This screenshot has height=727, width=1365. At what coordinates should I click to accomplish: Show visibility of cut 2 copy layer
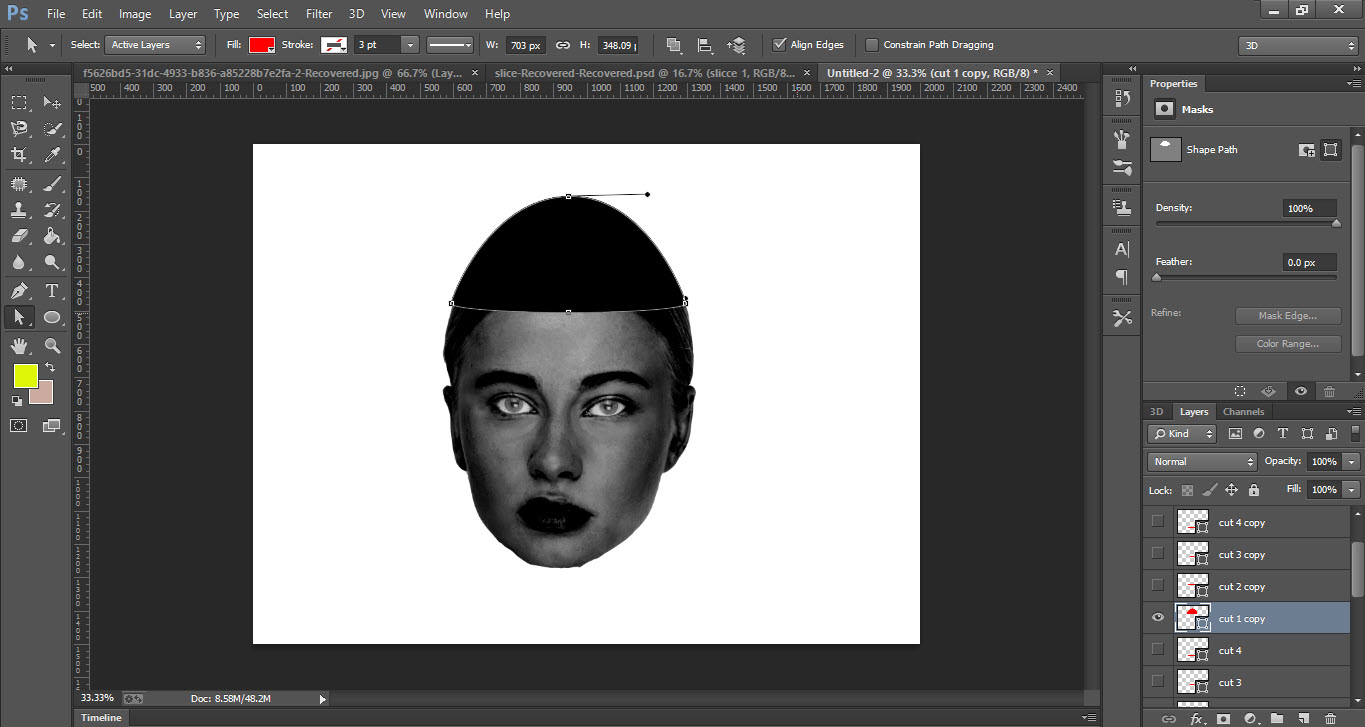1158,585
